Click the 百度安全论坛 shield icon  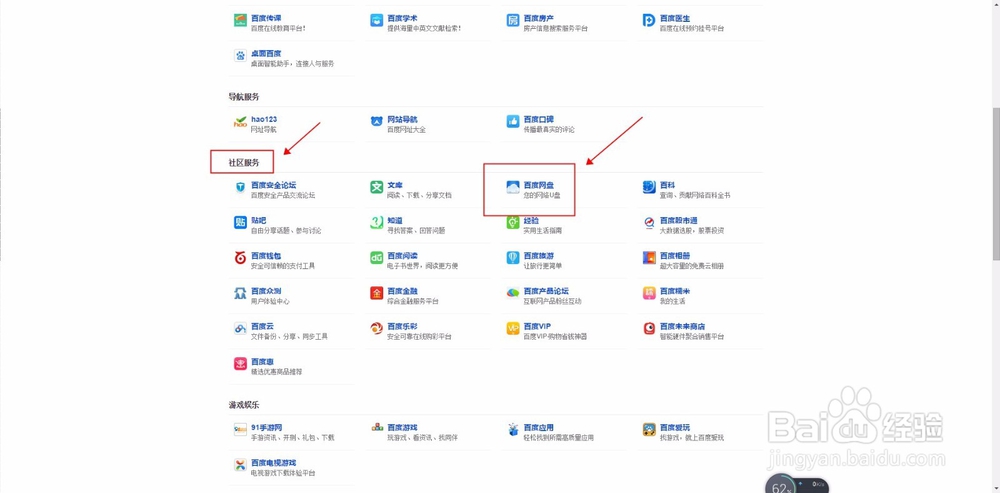point(240,188)
